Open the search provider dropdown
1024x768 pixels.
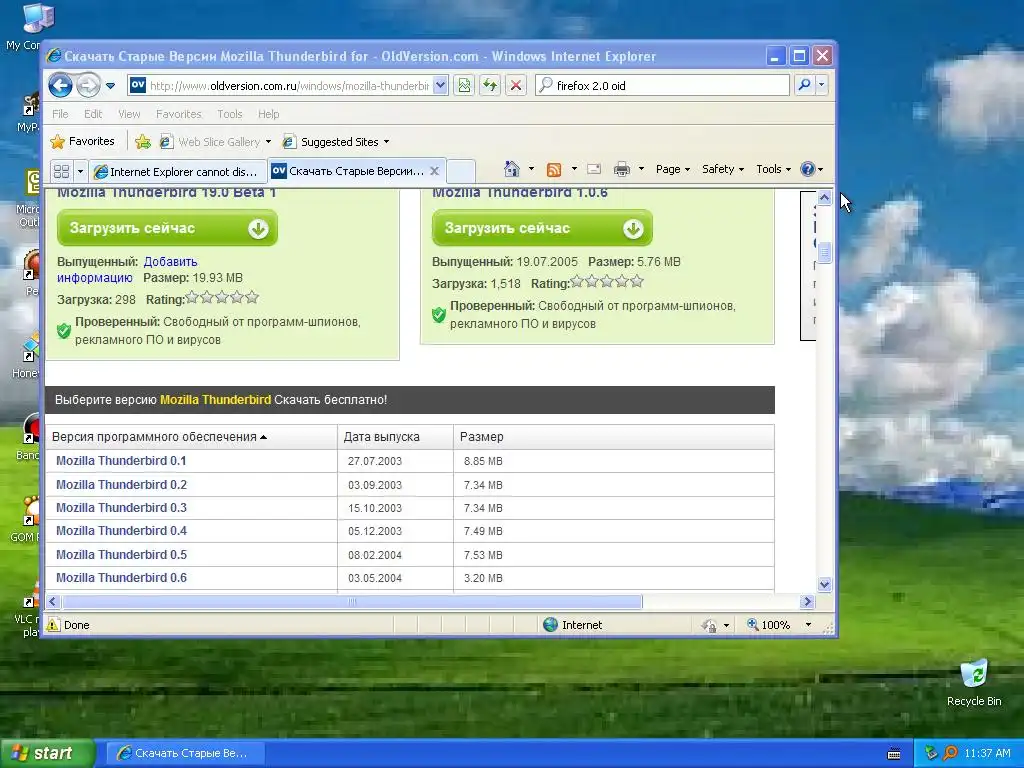[822, 85]
